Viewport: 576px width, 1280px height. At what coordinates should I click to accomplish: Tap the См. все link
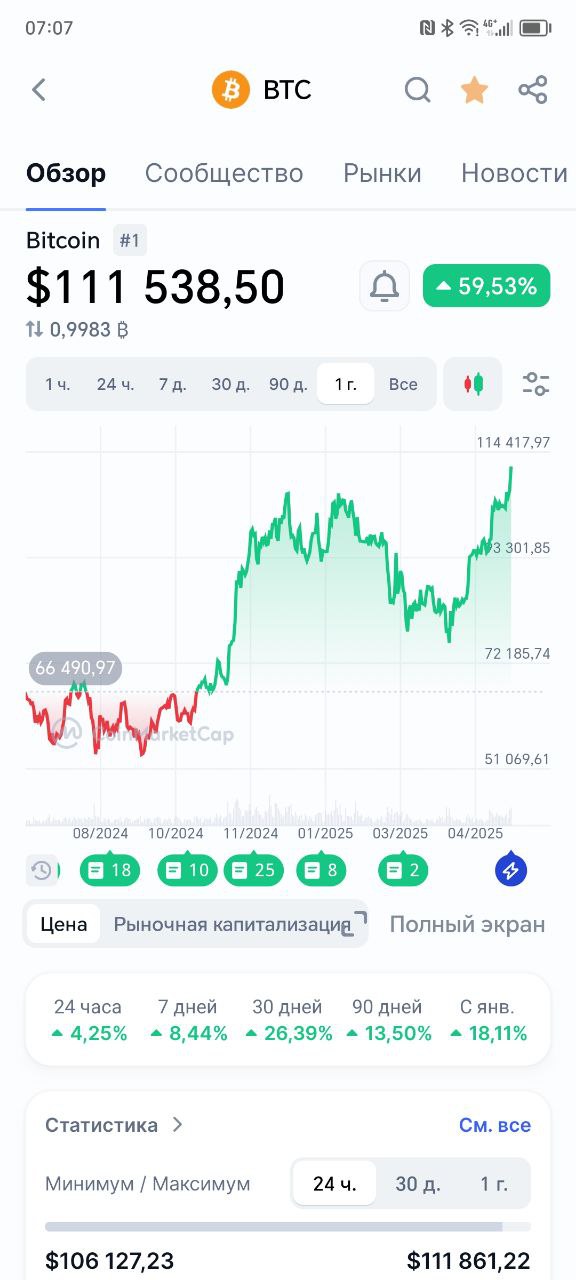(x=495, y=1125)
